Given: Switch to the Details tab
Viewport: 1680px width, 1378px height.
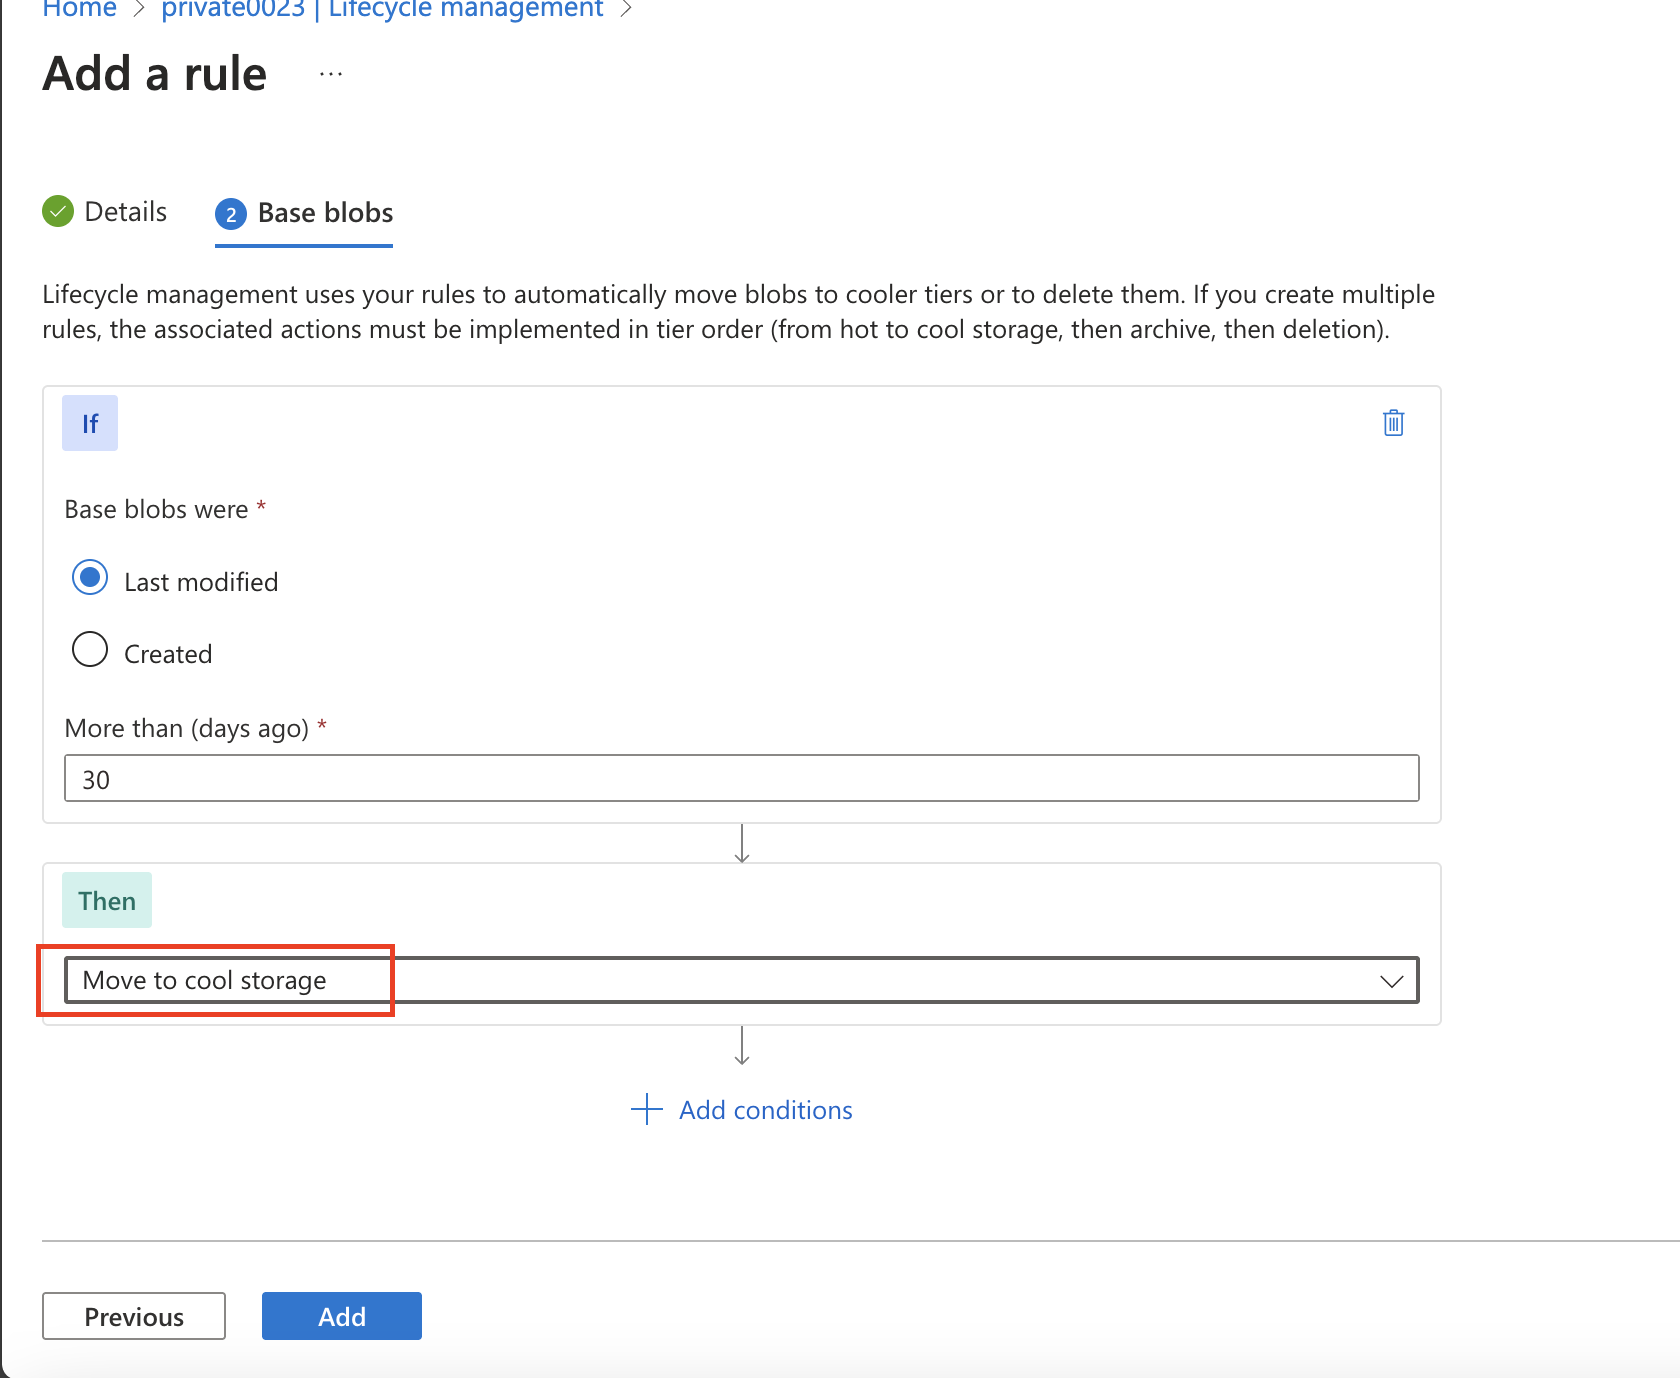Looking at the screenshot, I should pos(105,212).
